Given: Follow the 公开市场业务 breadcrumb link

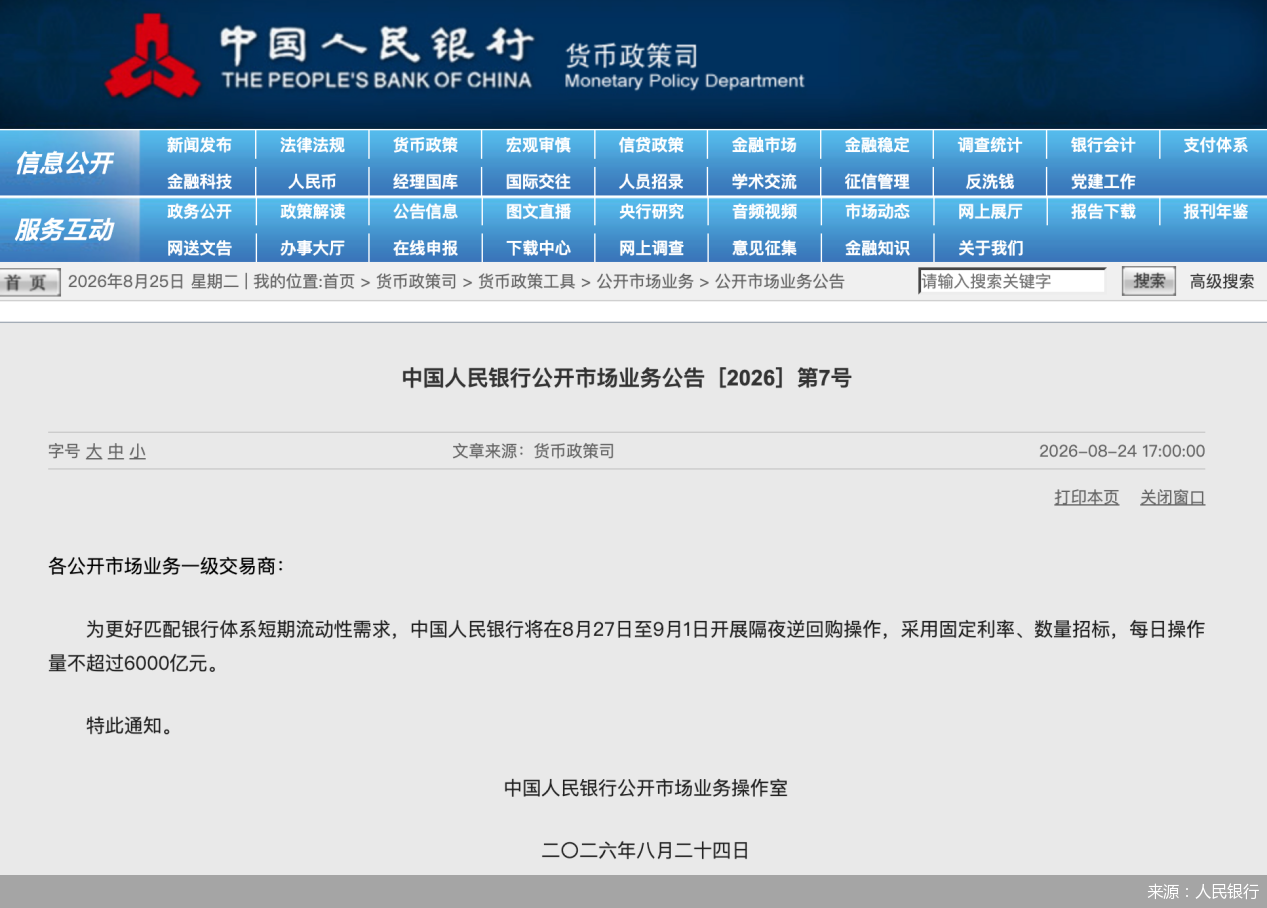Looking at the screenshot, I should tap(645, 282).
